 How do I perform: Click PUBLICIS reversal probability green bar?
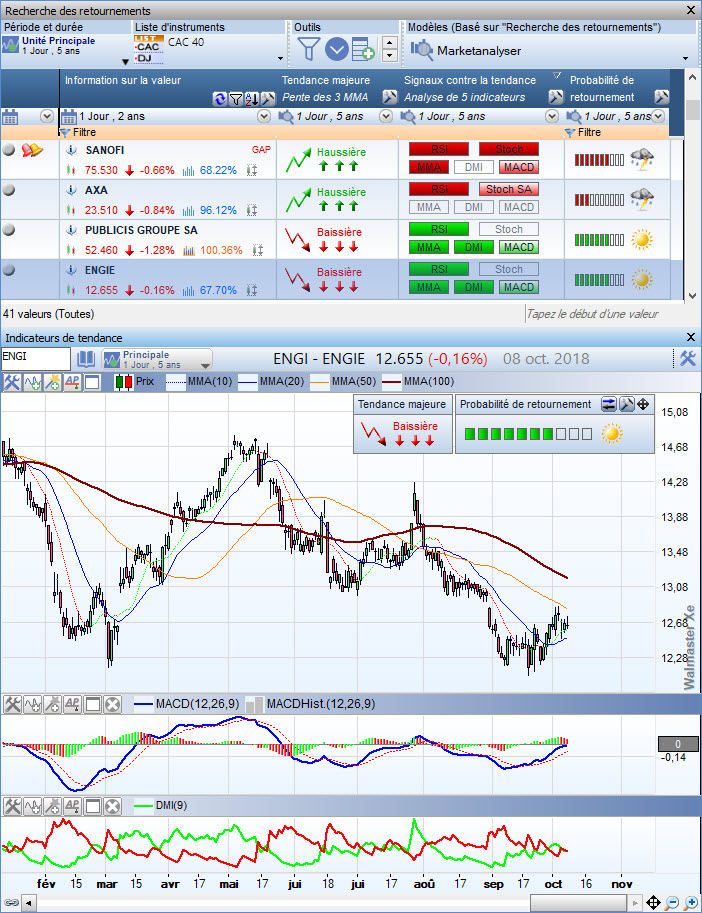599,240
